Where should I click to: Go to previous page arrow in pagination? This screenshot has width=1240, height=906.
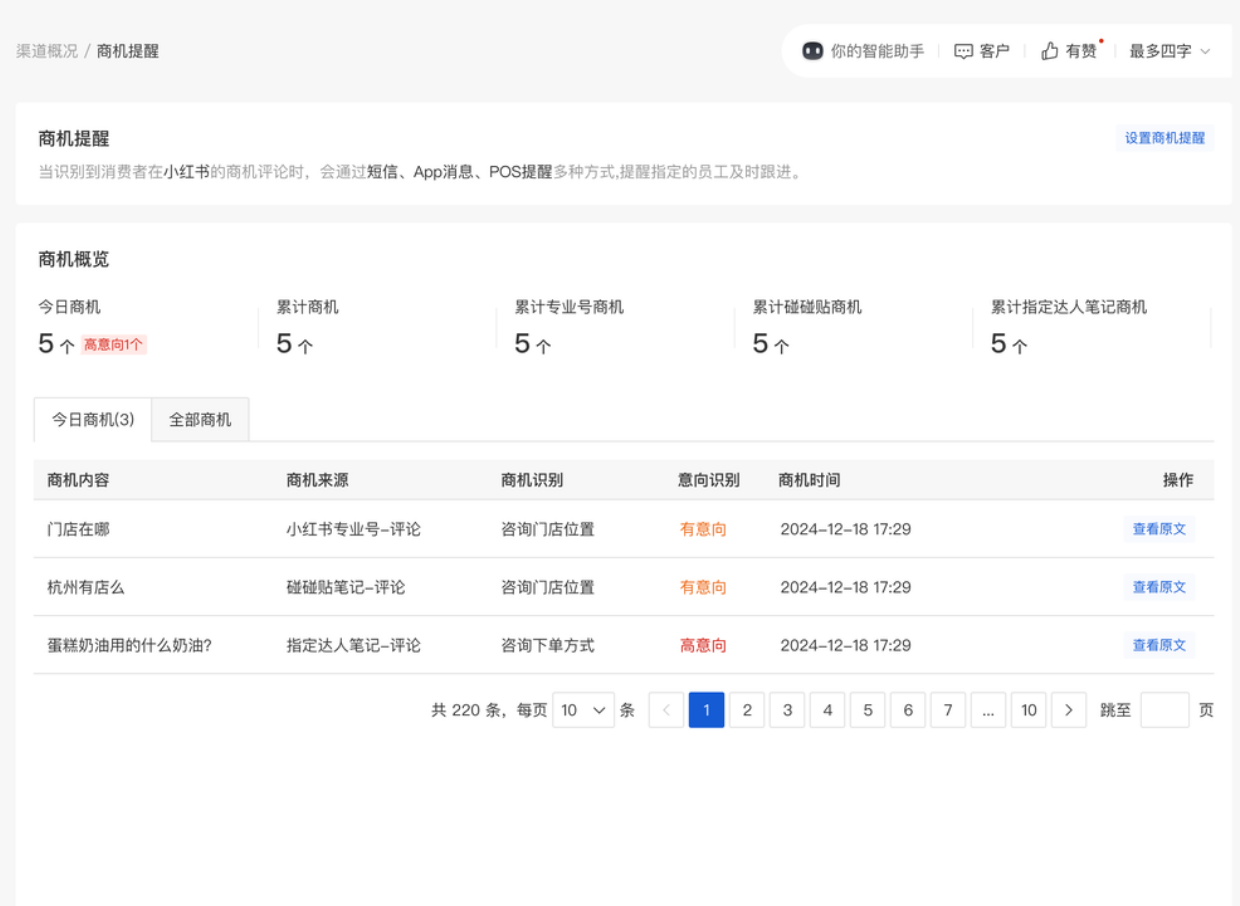(666, 710)
